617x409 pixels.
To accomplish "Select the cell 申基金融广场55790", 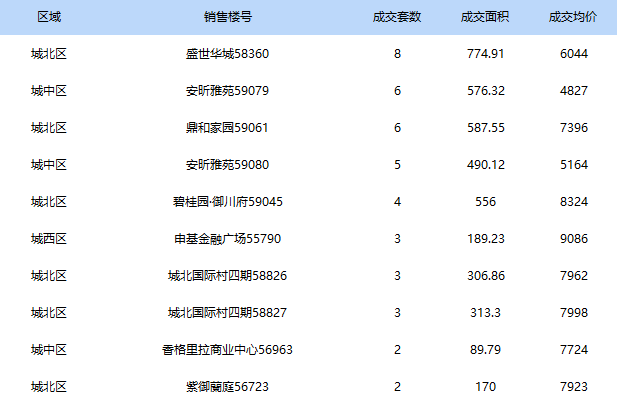I will pyautogui.click(x=228, y=239).
